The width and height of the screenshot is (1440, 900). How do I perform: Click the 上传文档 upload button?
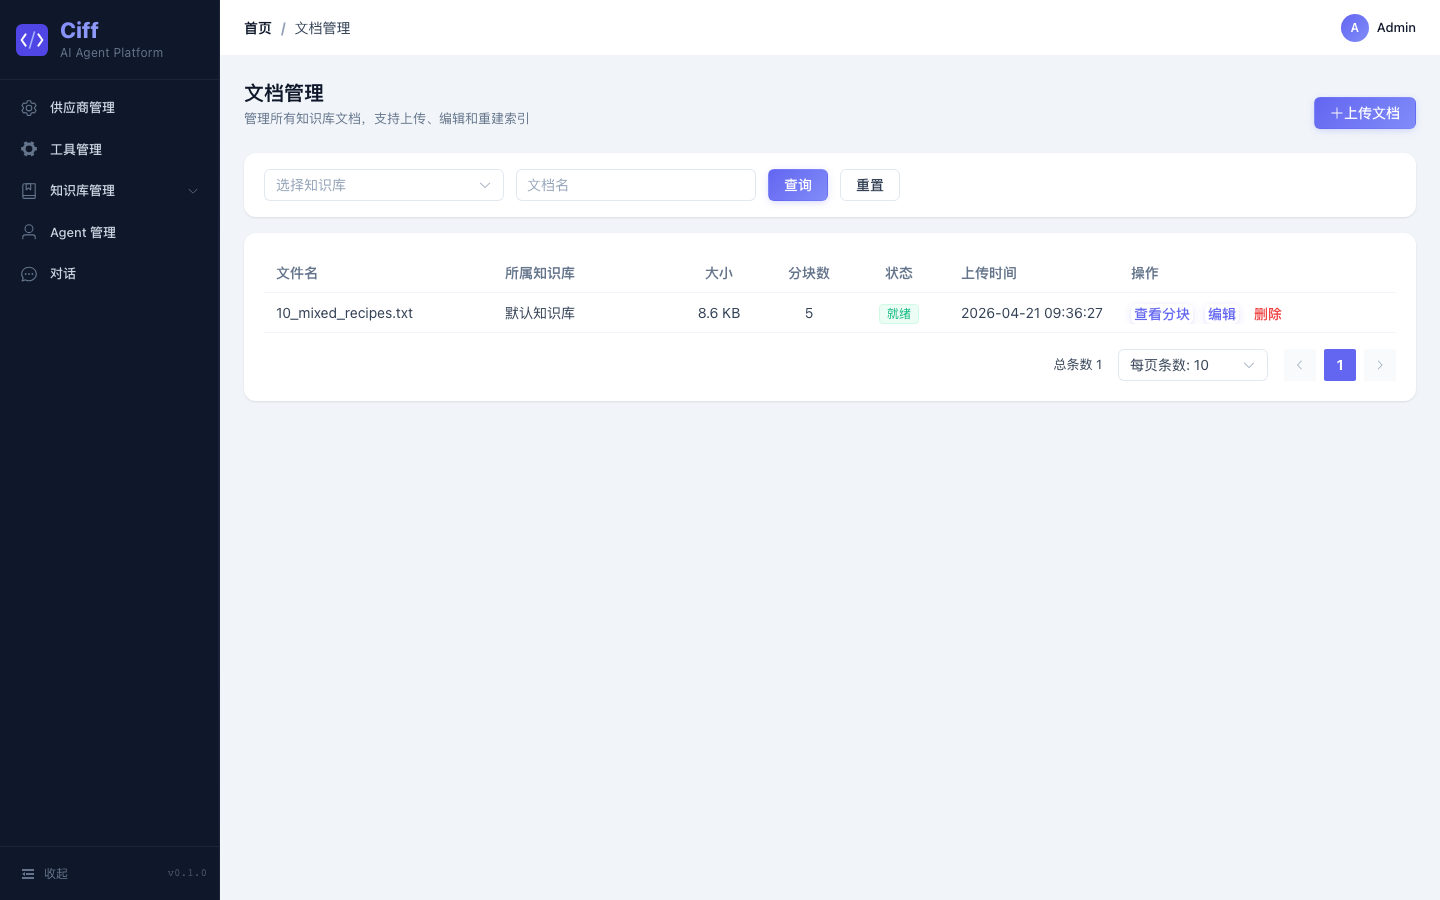coord(1365,113)
